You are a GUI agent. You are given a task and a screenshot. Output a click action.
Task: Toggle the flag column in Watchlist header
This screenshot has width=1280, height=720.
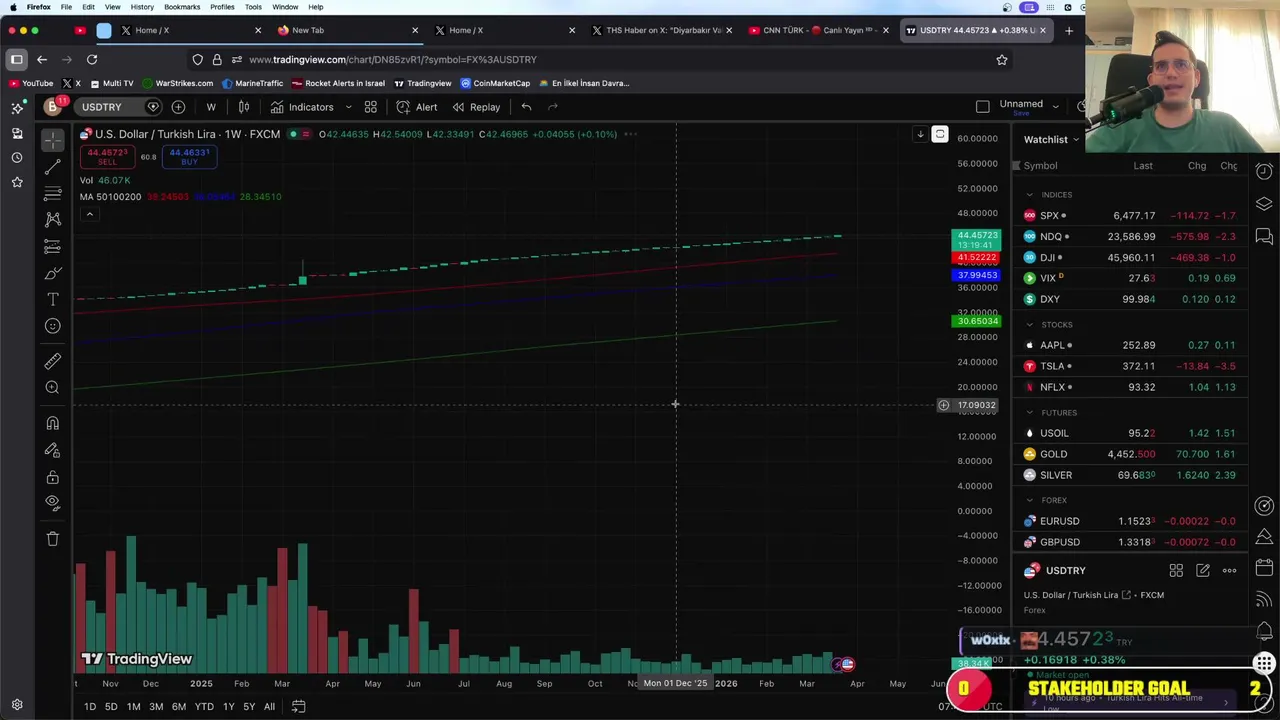(x=1015, y=166)
